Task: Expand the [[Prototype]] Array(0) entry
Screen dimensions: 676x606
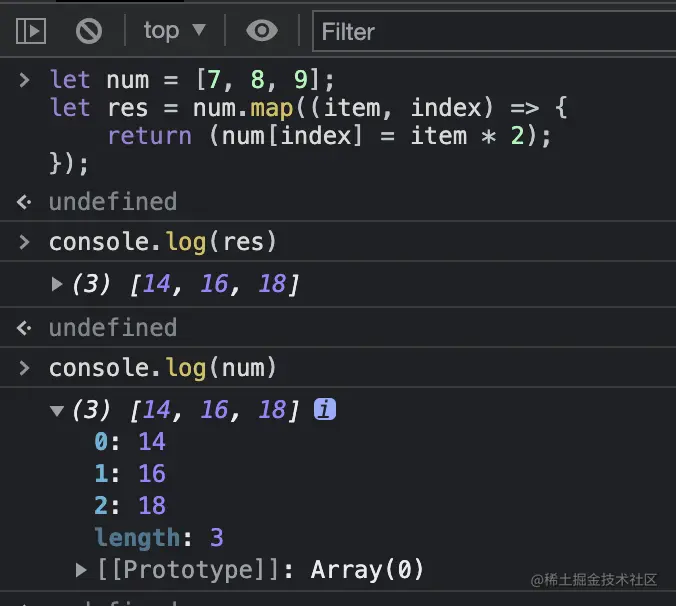Action: (81, 570)
